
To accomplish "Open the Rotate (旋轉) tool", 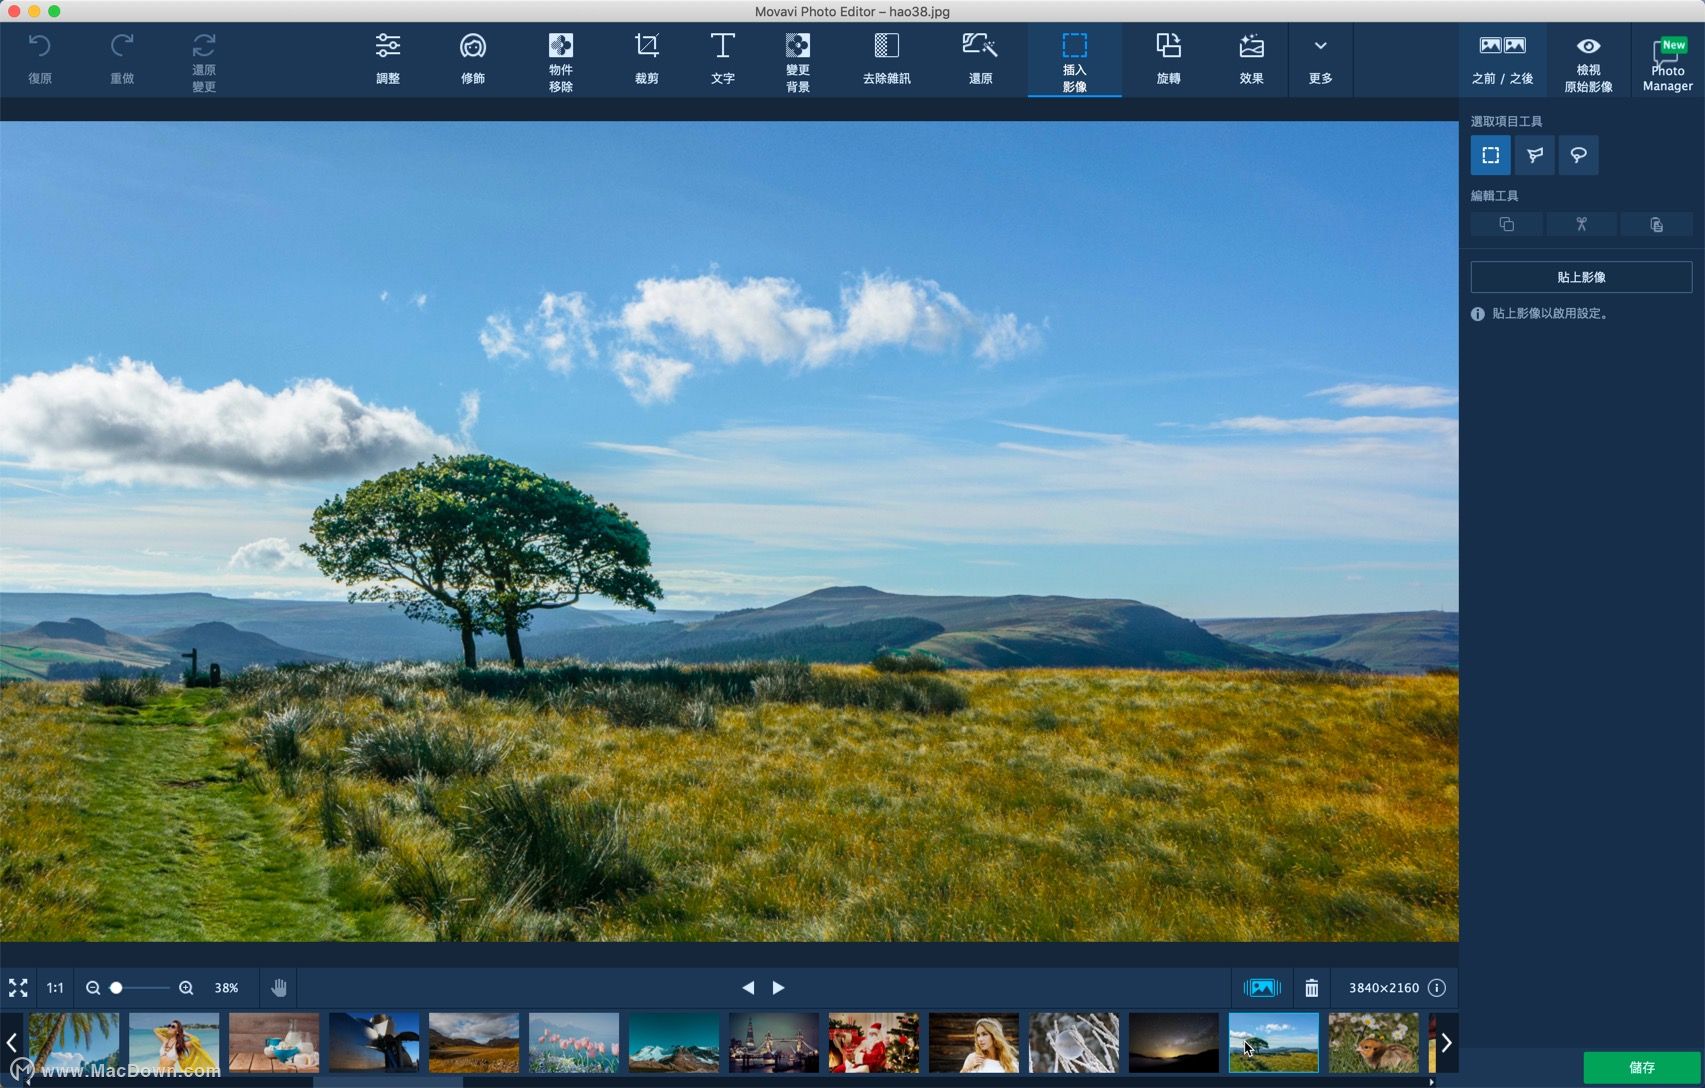I will point(1168,58).
